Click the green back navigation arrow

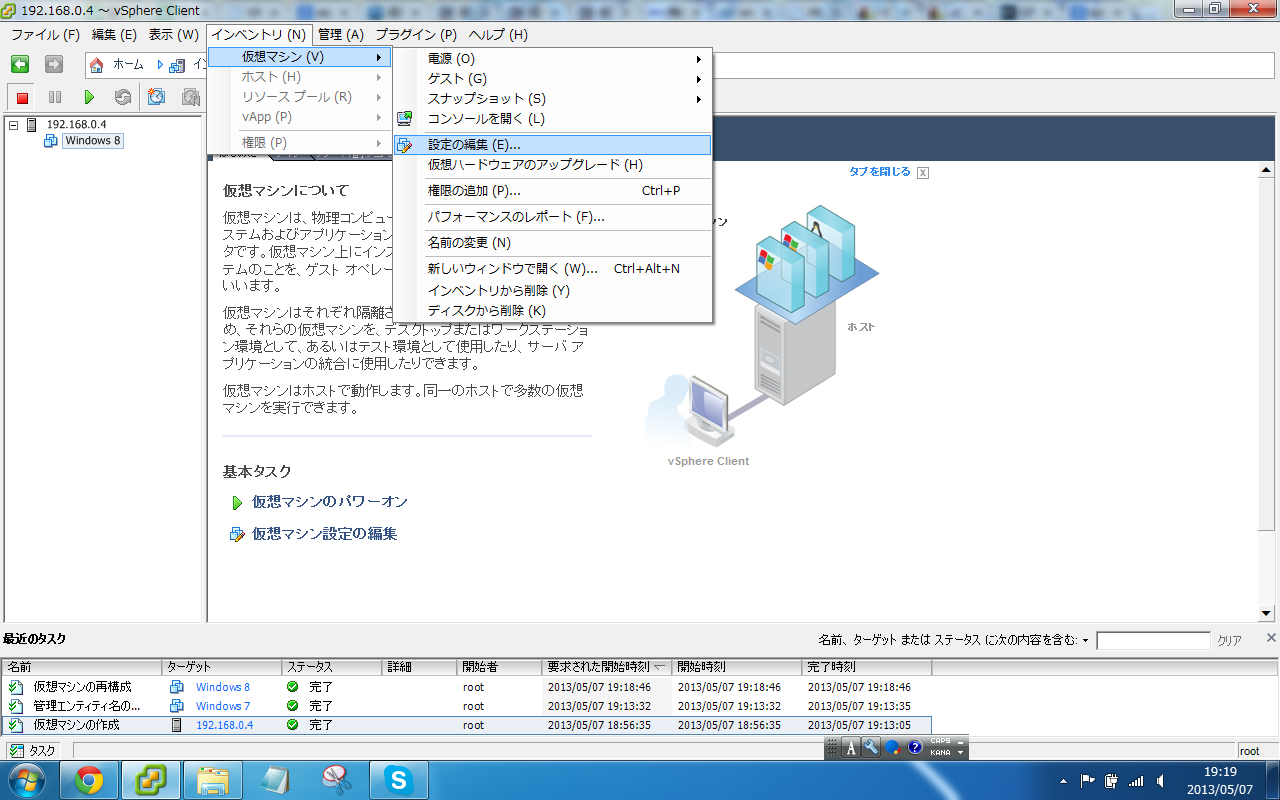tap(20, 65)
